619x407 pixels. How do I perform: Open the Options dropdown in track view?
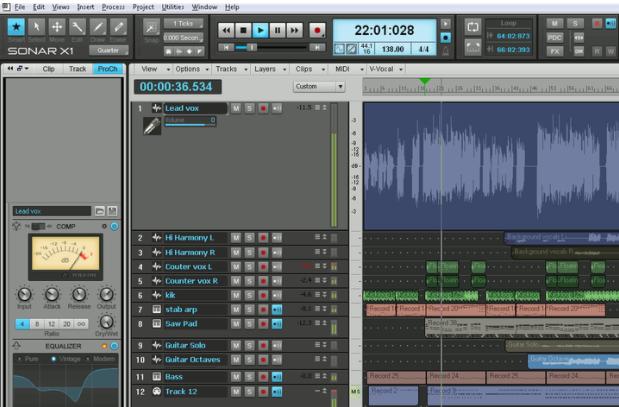188,69
